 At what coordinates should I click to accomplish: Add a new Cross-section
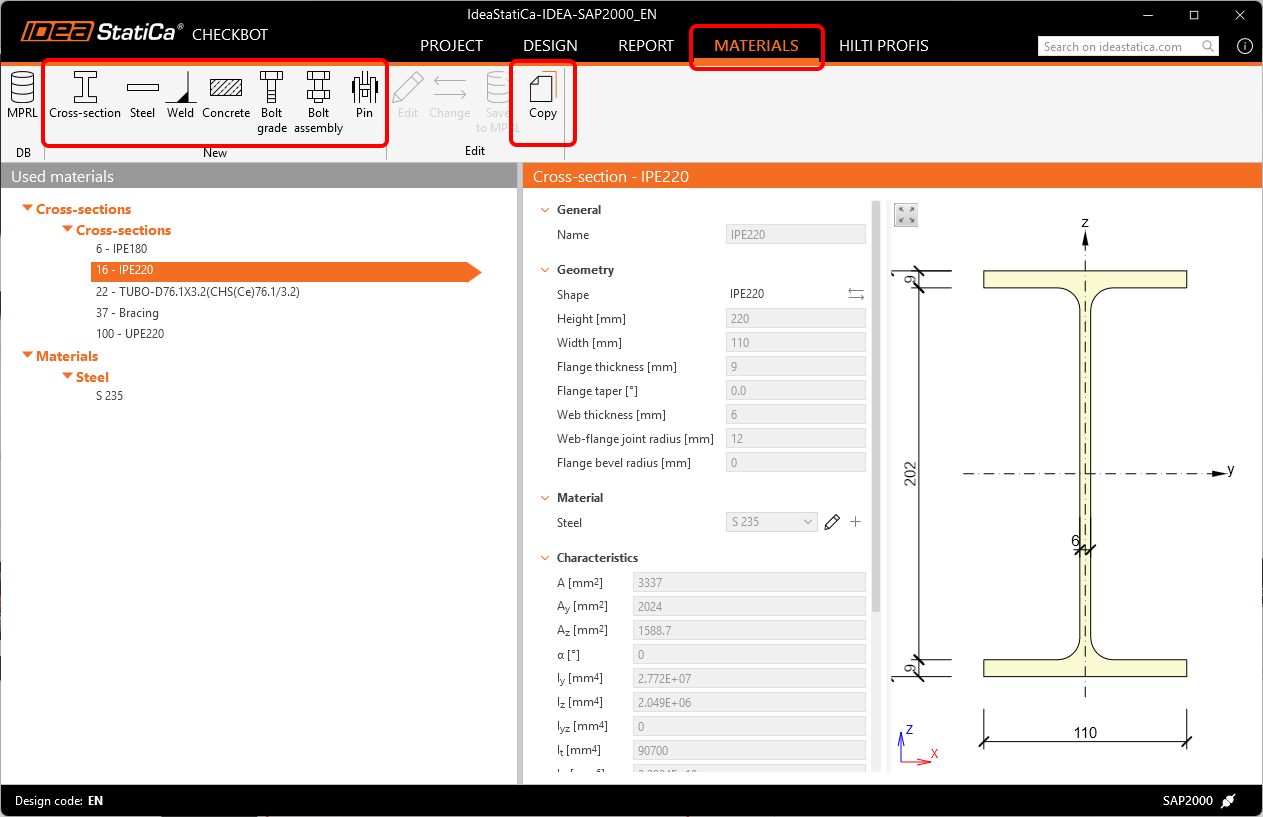[85, 96]
